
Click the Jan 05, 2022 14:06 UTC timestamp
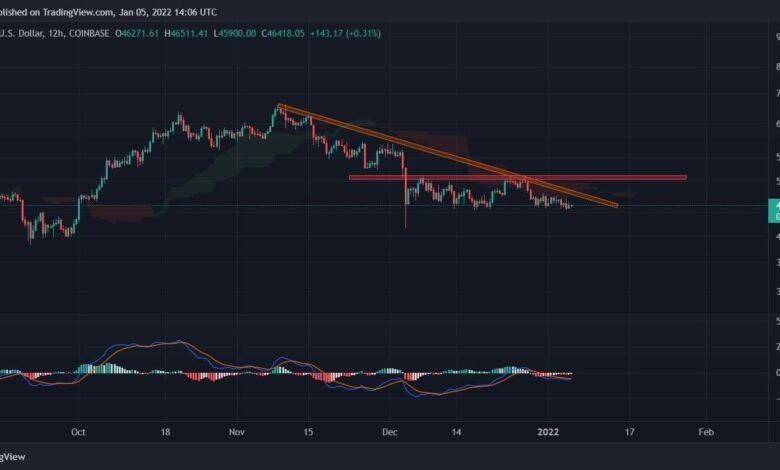tap(168, 12)
